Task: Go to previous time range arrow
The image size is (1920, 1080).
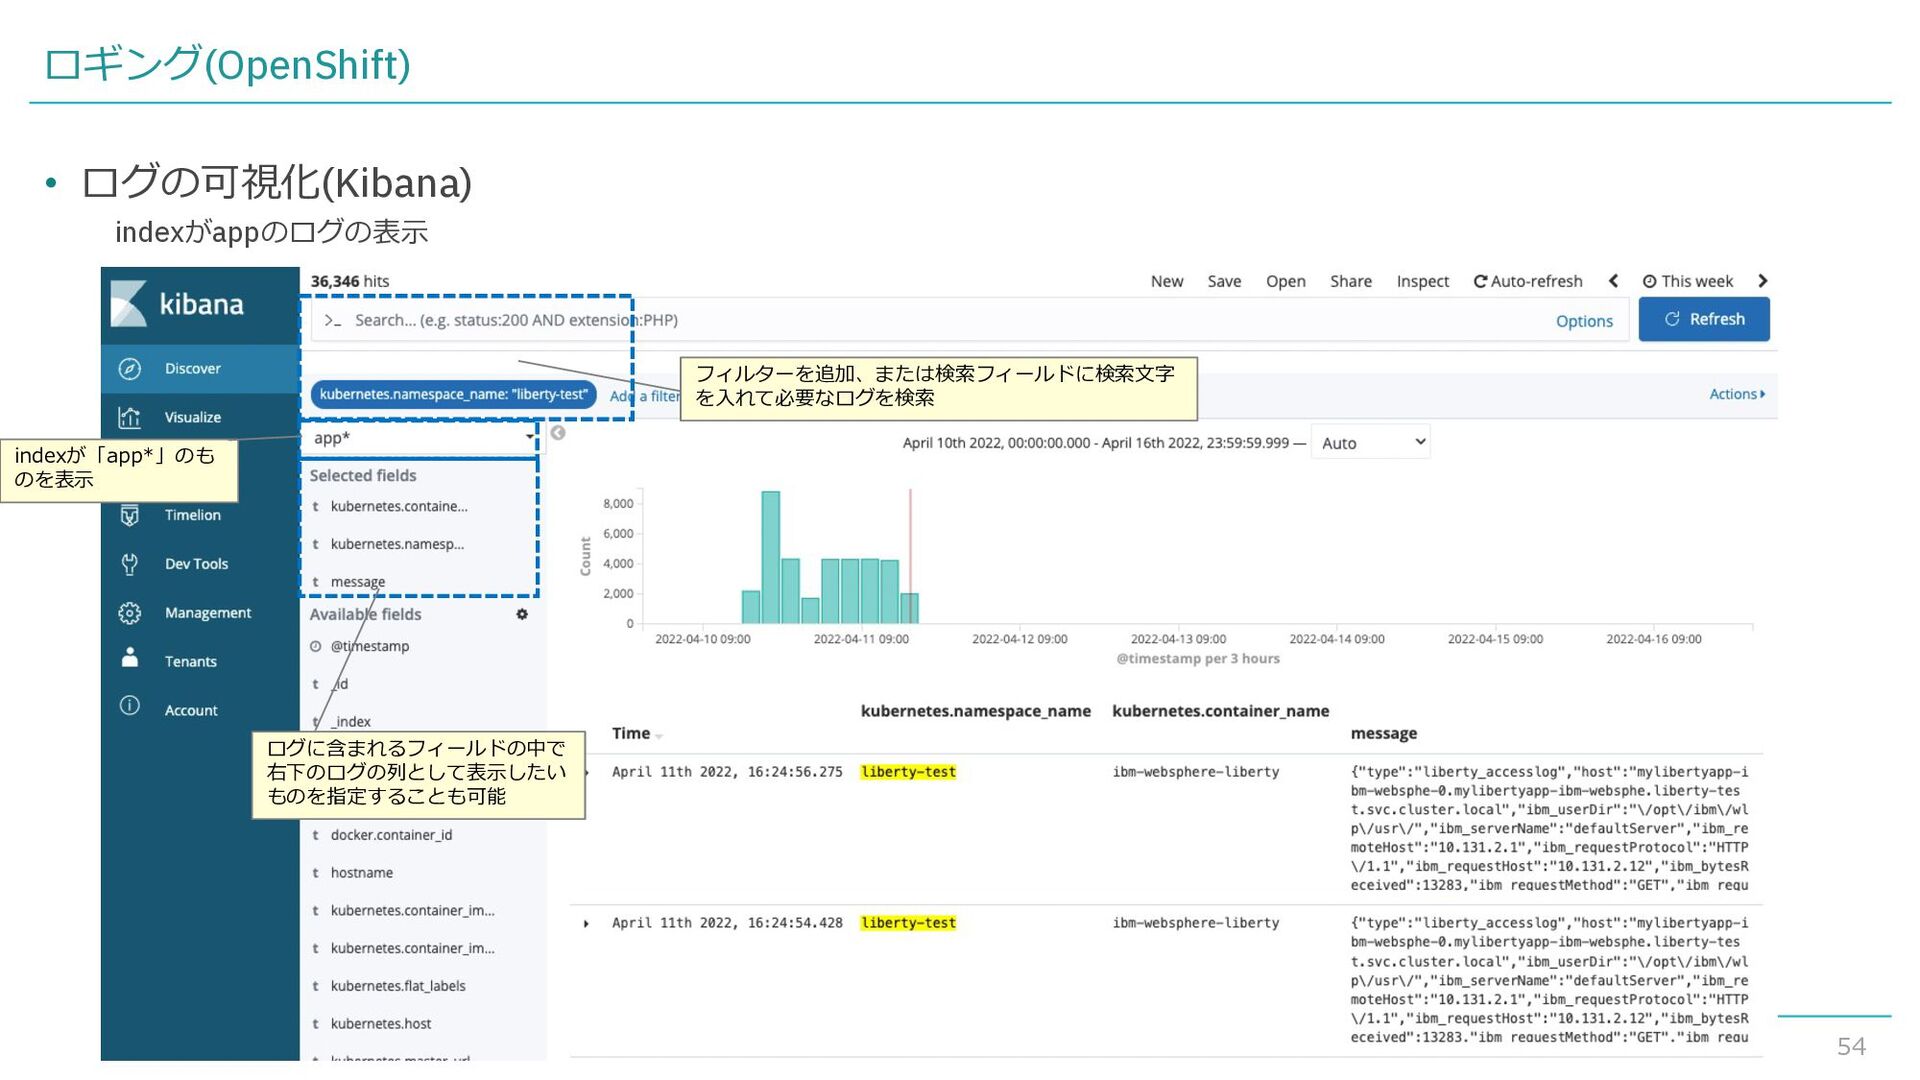Action: click(x=1613, y=281)
